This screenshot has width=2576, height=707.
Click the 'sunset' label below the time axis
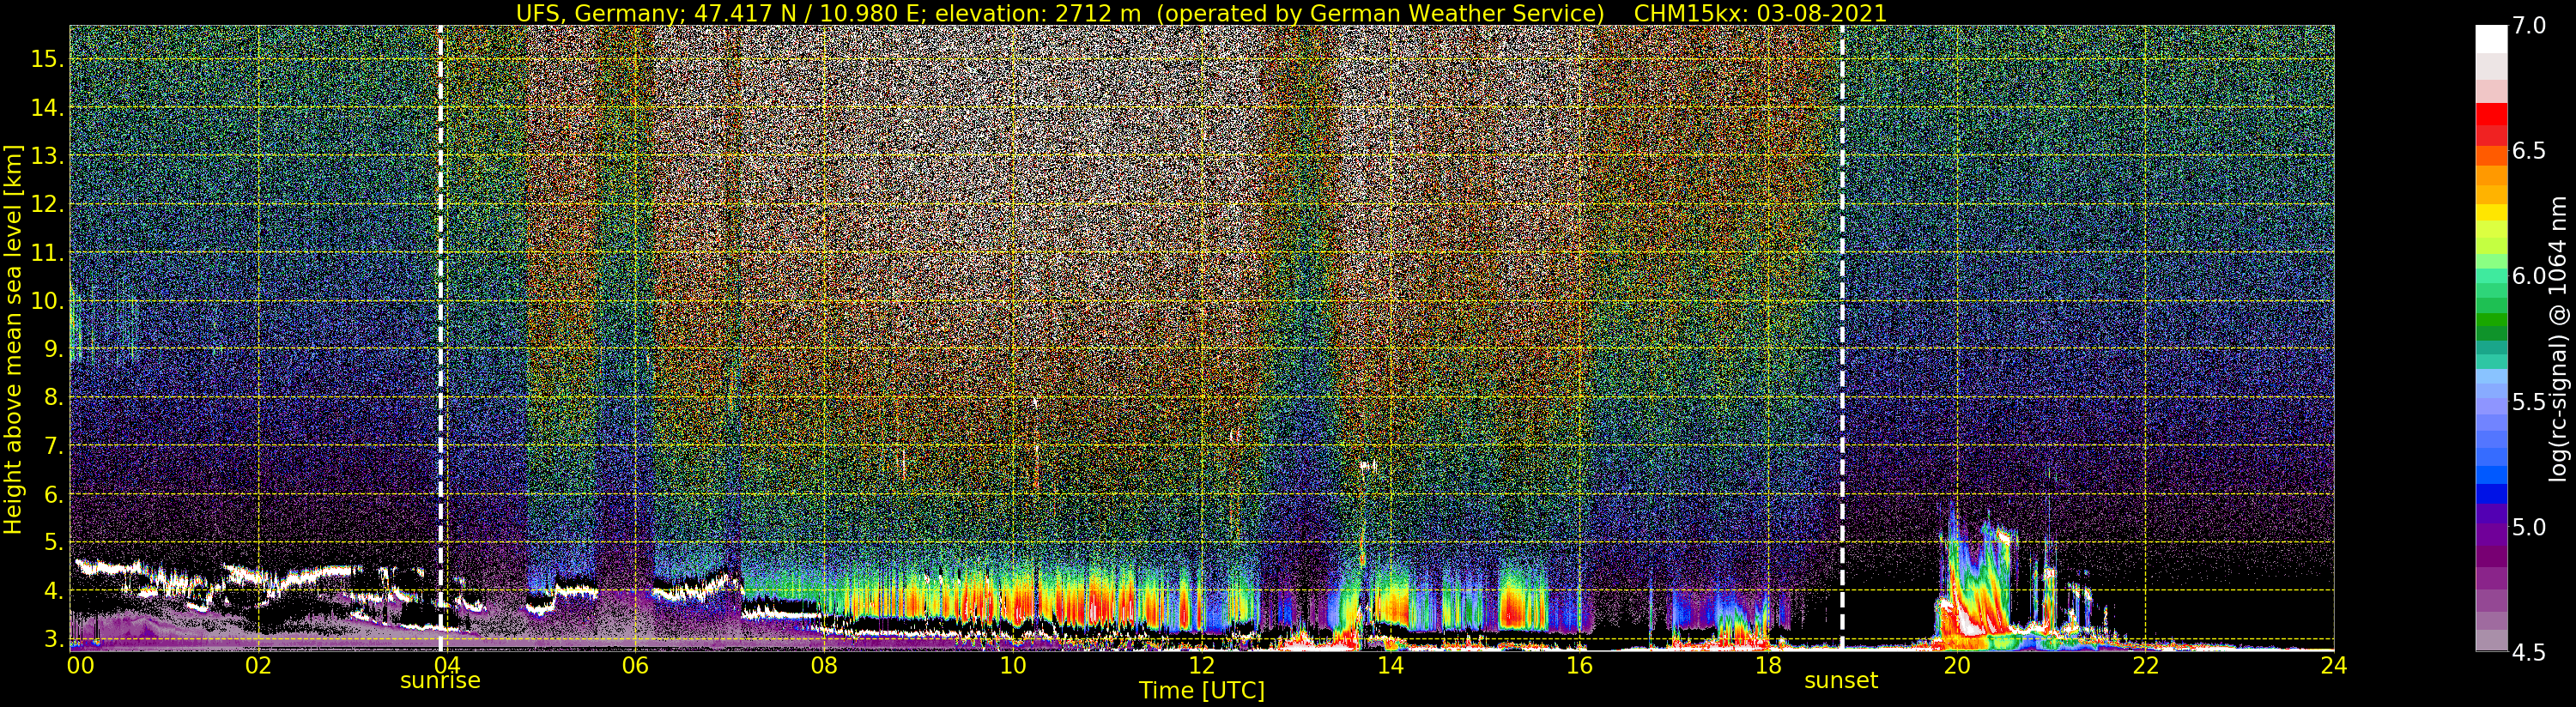[1841, 680]
